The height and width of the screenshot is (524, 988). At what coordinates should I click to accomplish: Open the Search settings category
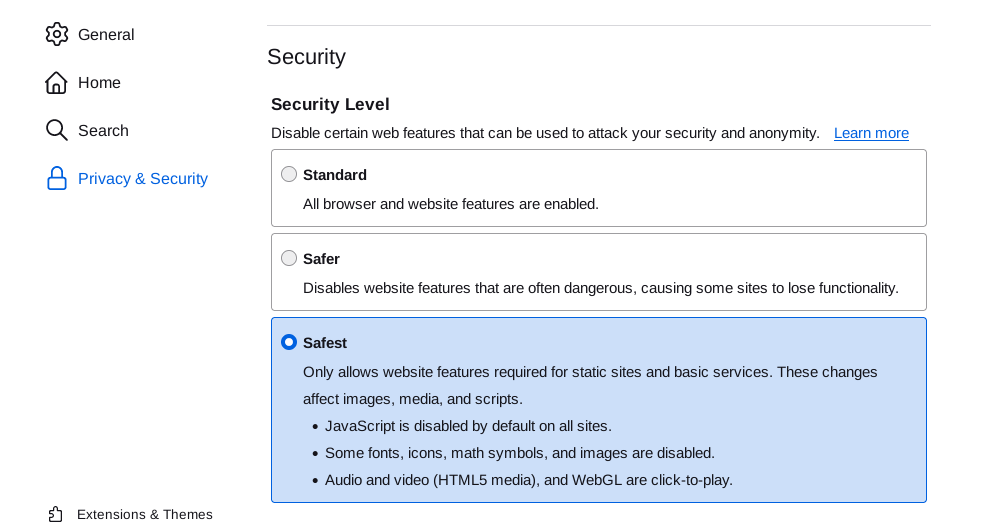103,130
